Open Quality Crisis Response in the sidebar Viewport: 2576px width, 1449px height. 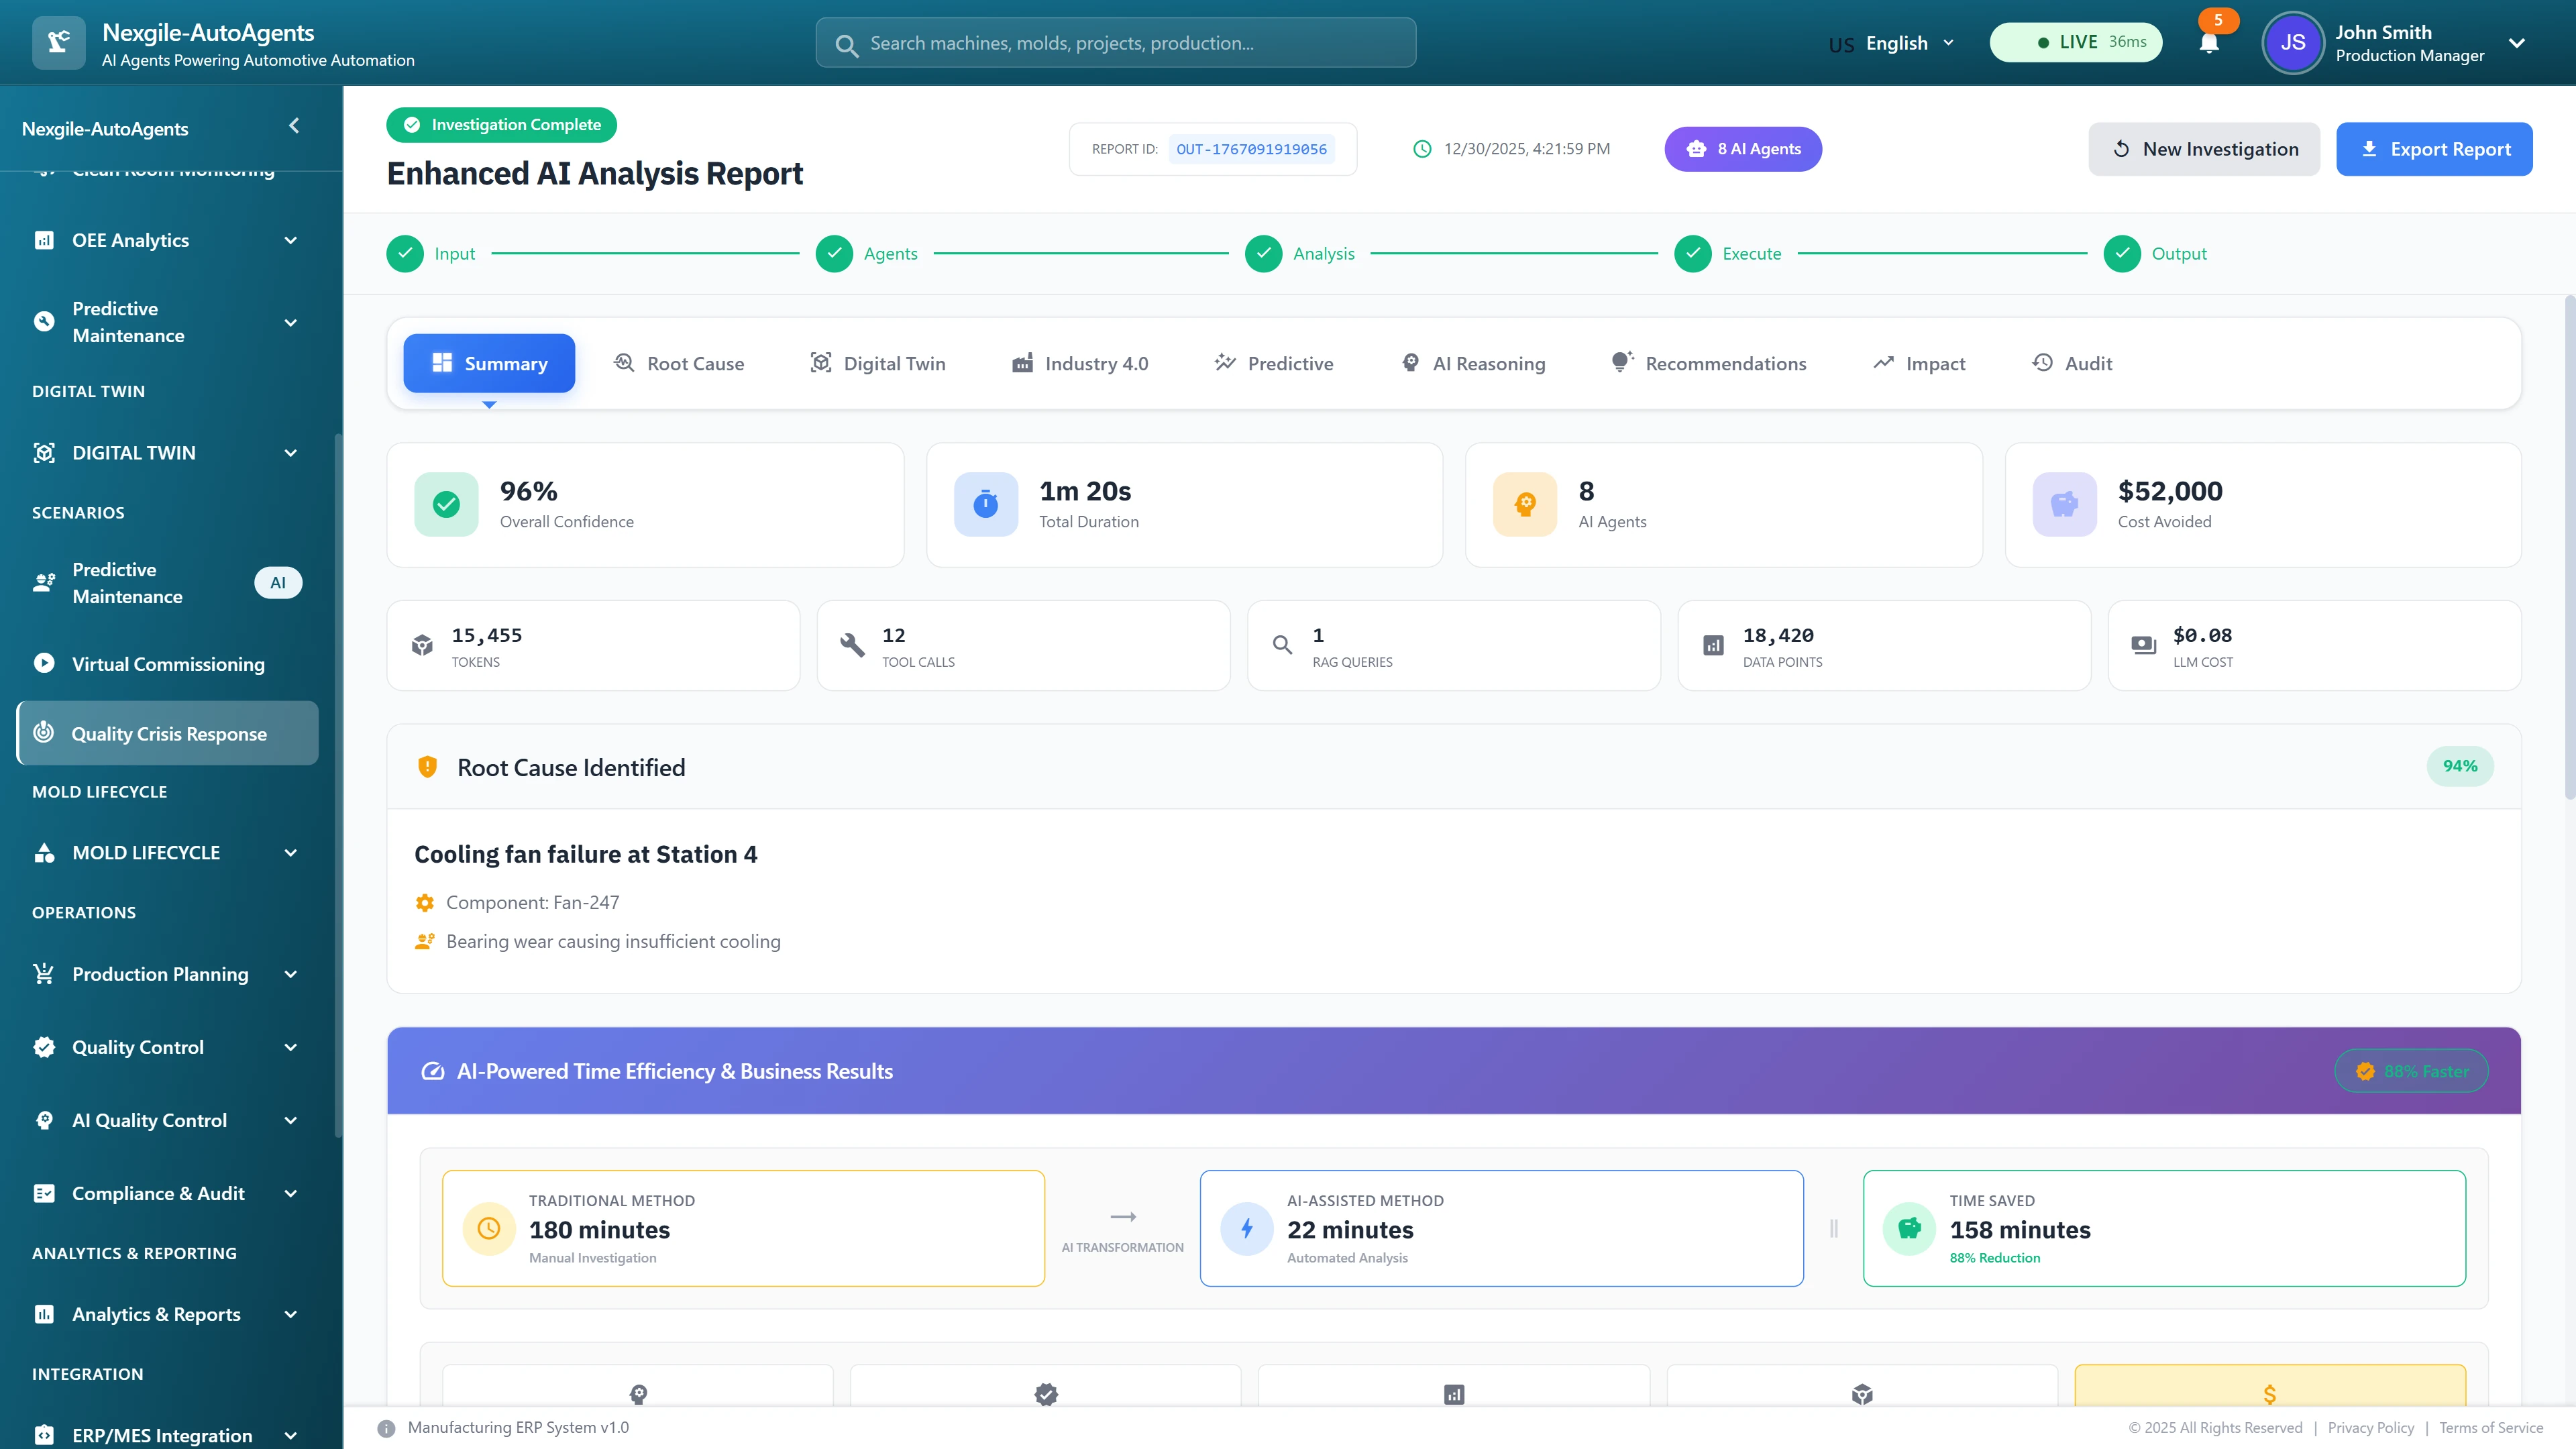[167, 733]
